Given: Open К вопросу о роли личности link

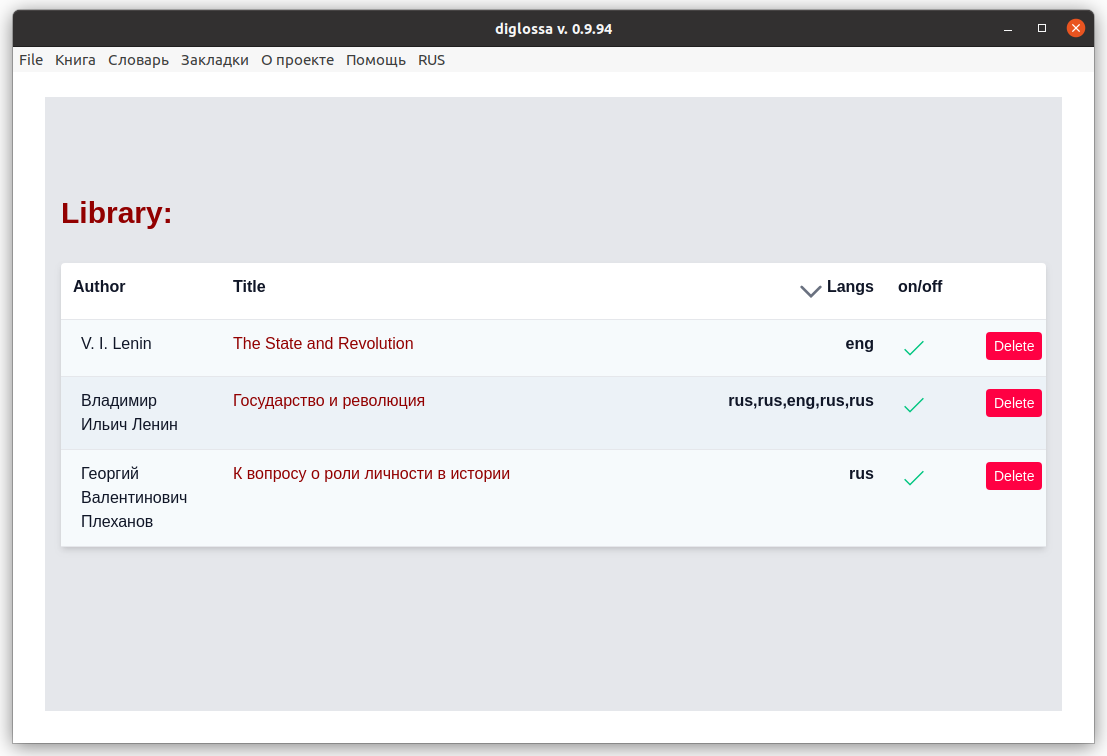Looking at the screenshot, I should pyautogui.click(x=371, y=474).
